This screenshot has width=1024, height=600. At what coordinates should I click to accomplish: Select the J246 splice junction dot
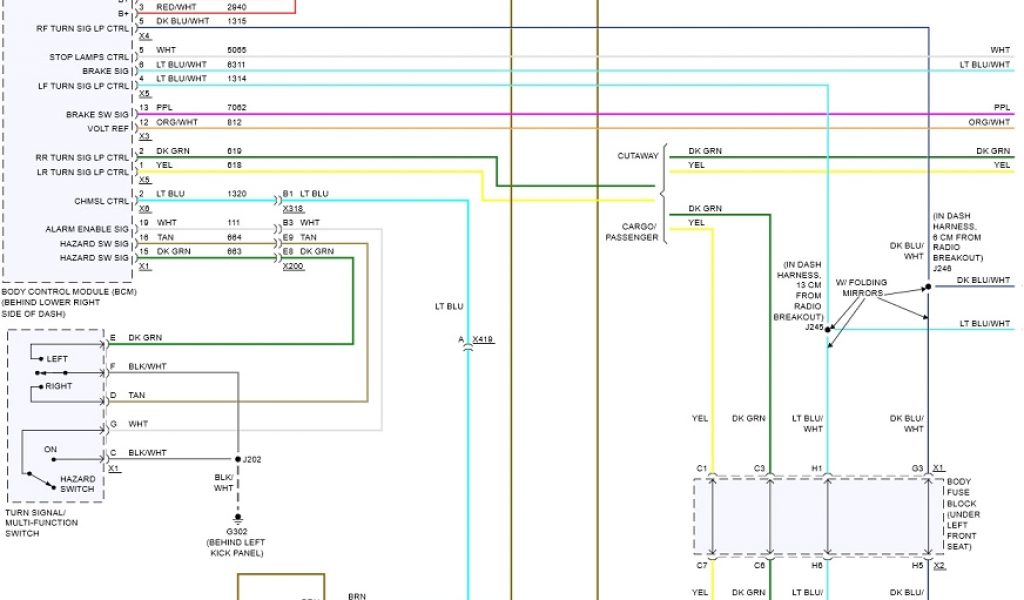coord(928,287)
